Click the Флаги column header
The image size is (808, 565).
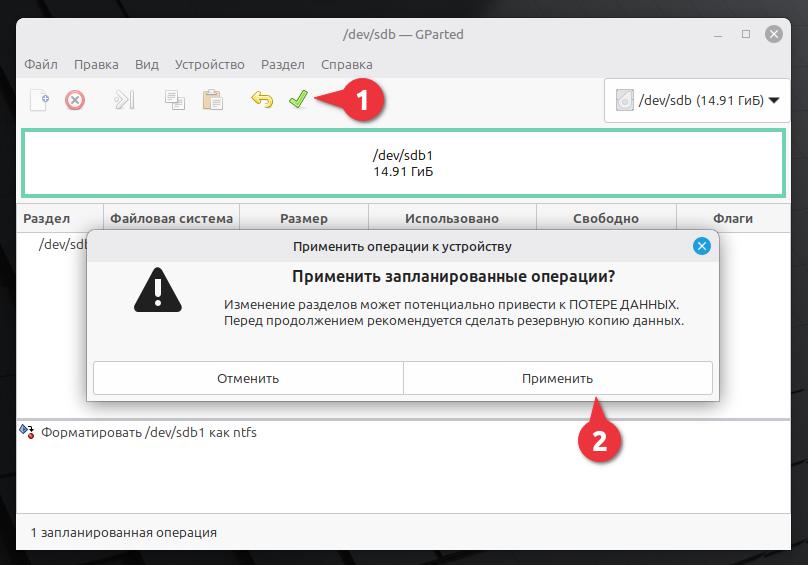point(733,219)
